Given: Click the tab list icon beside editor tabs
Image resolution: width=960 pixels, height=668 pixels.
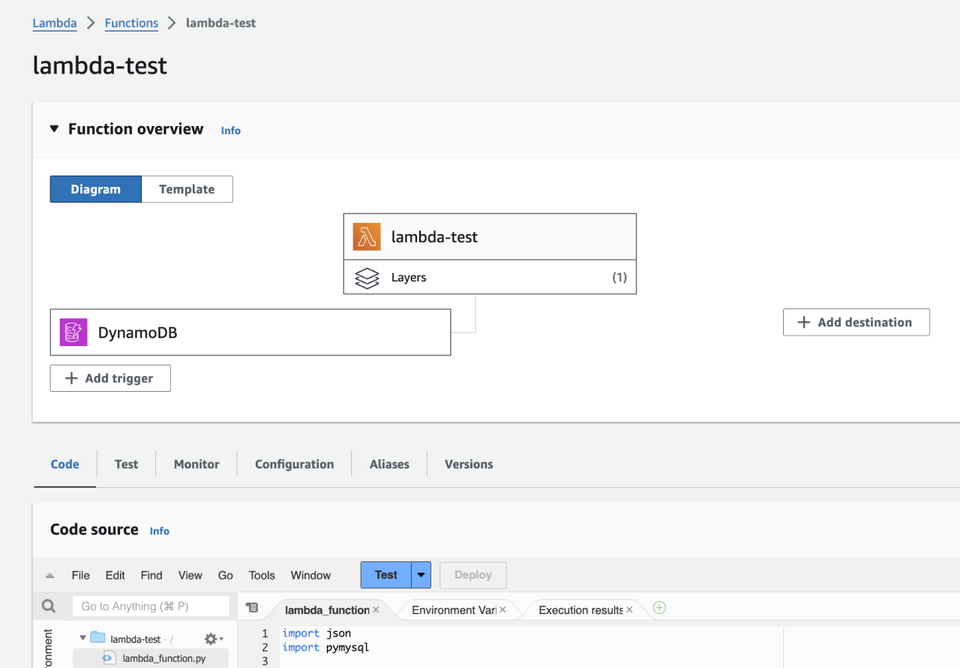Looking at the screenshot, I should [x=251, y=607].
